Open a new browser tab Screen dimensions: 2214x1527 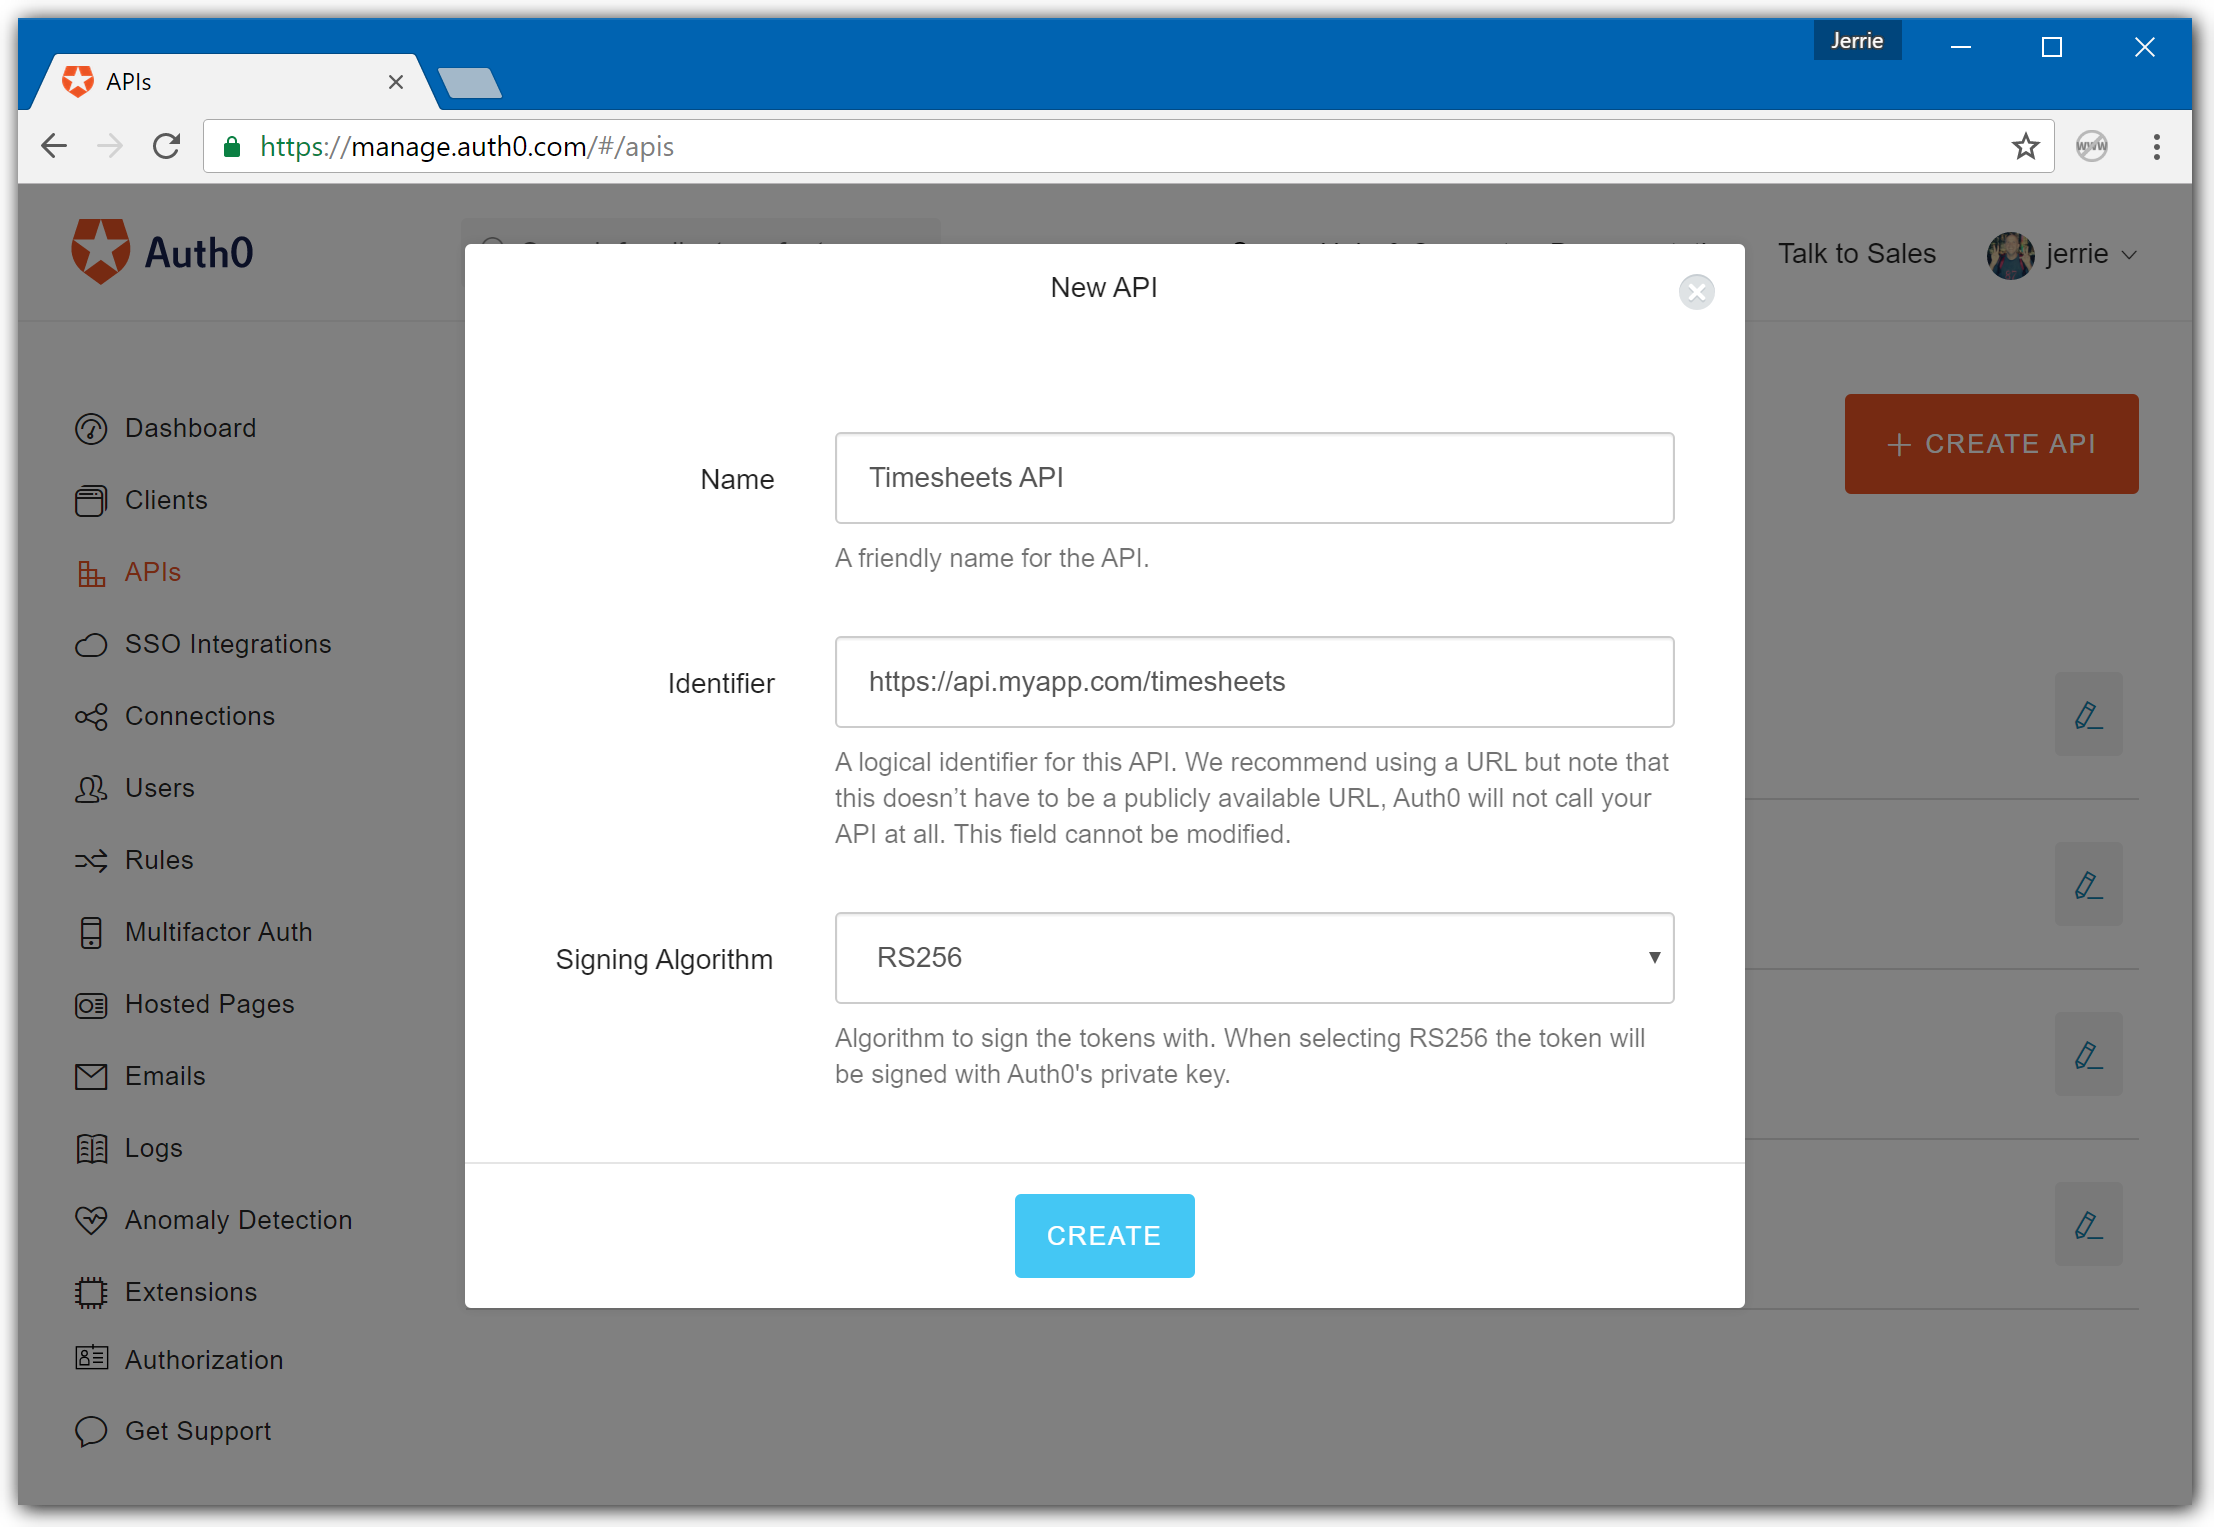click(470, 83)
